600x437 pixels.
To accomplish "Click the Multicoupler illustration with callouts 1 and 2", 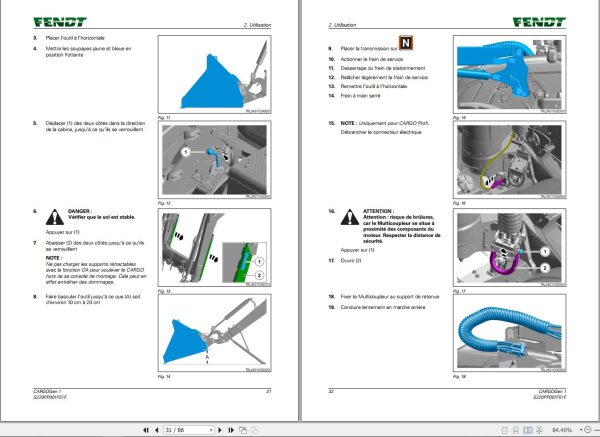I will coord(509,248).
